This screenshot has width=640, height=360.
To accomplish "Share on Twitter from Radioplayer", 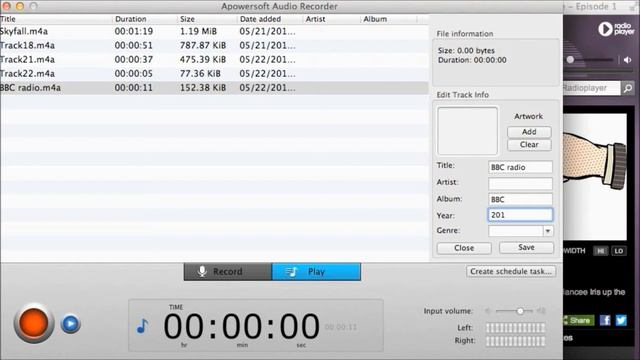I will 621,320.
